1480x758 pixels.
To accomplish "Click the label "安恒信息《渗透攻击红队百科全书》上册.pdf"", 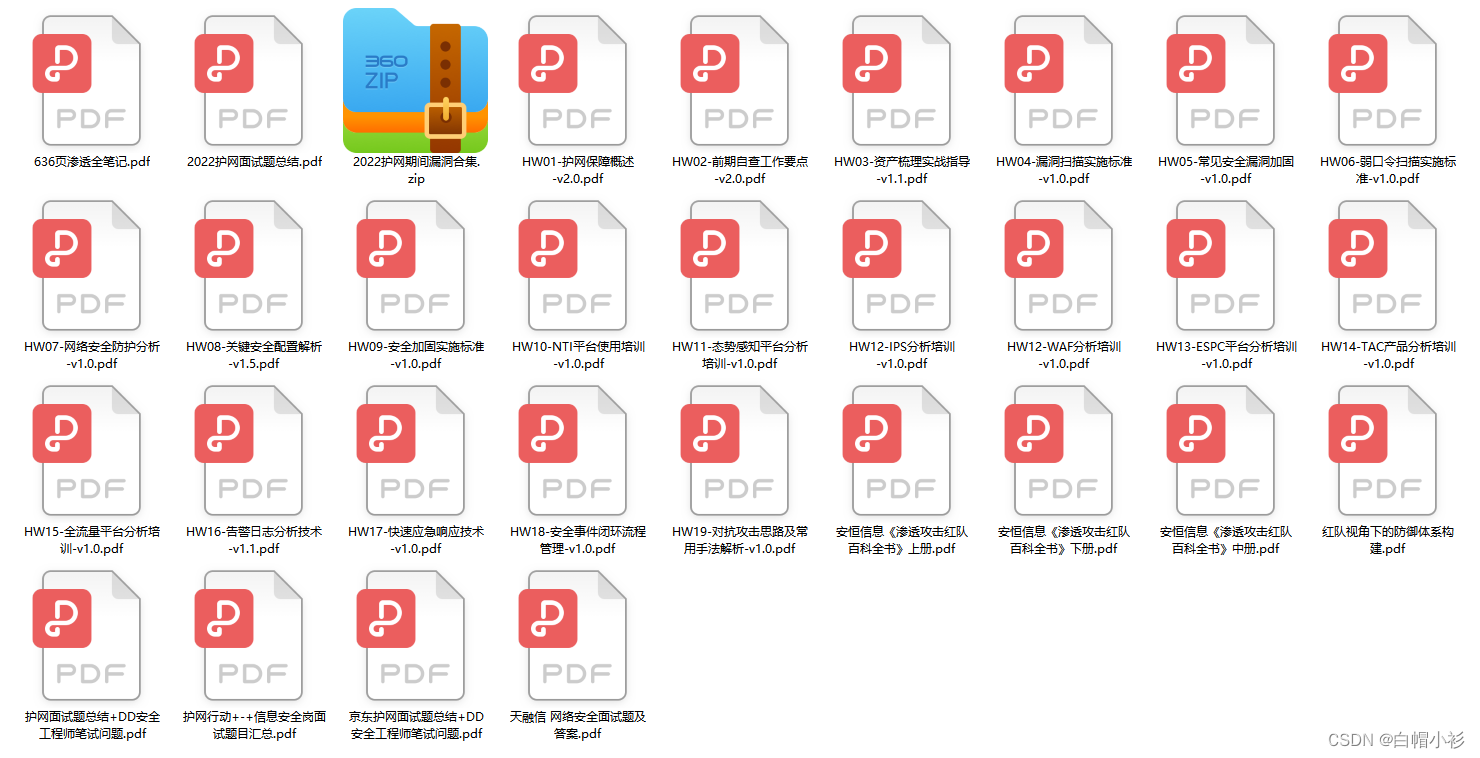I will [x=902, y=540].
